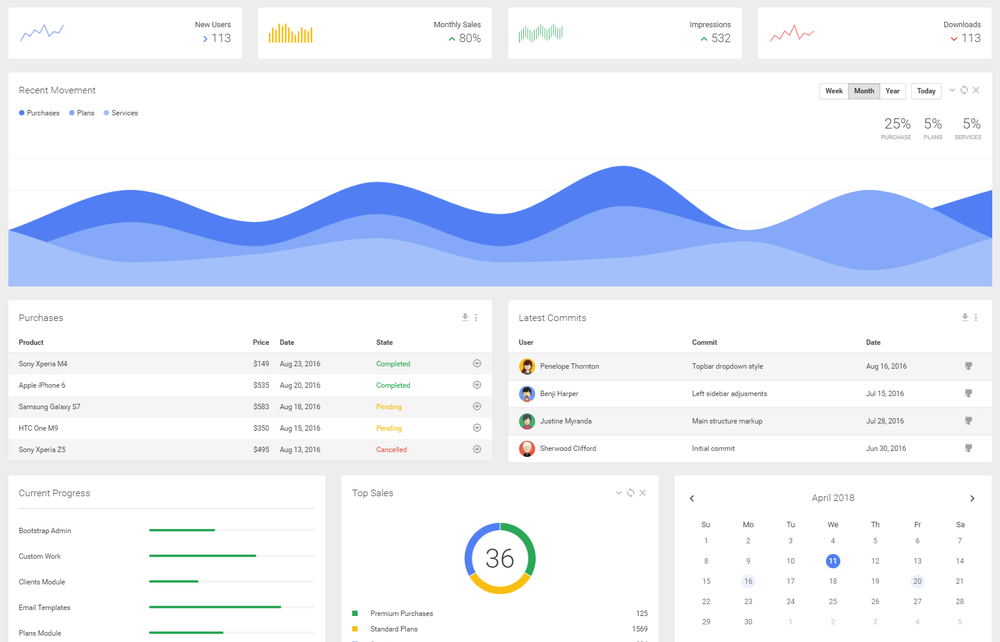
Task: Download the Latest Commits data
Action: pyautogui.click(x=963, y=317)
